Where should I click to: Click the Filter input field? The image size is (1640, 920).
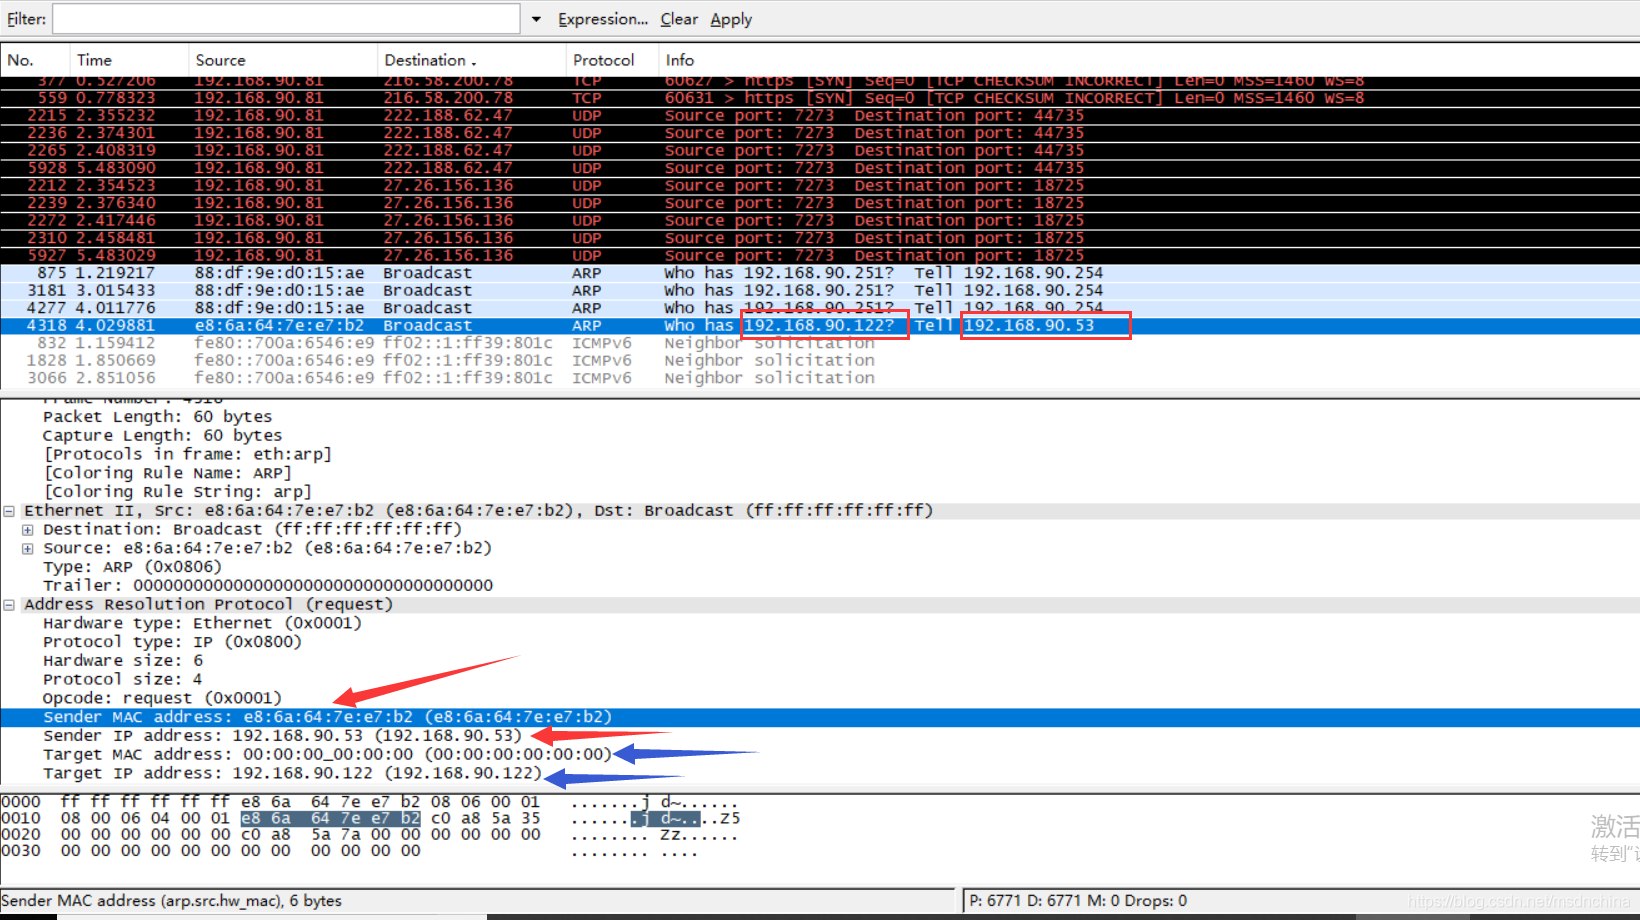tap(286, 19)
